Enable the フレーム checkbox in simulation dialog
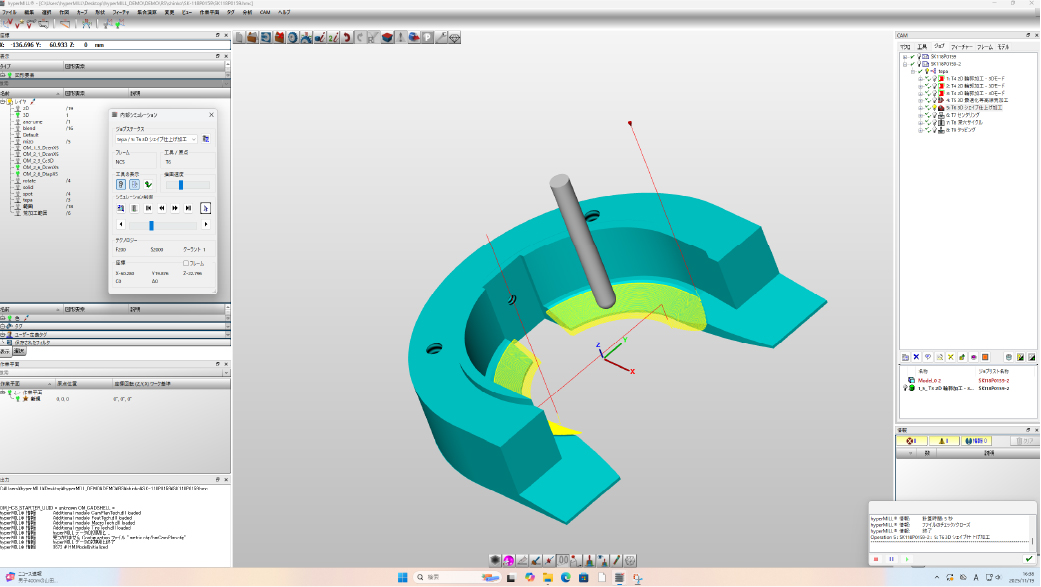Viewport: 1041px width, 587px height. coord(186,263)
